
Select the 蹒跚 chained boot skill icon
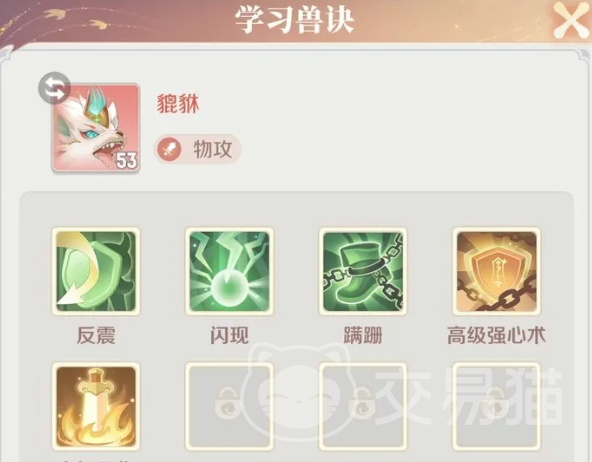(363, 271)
